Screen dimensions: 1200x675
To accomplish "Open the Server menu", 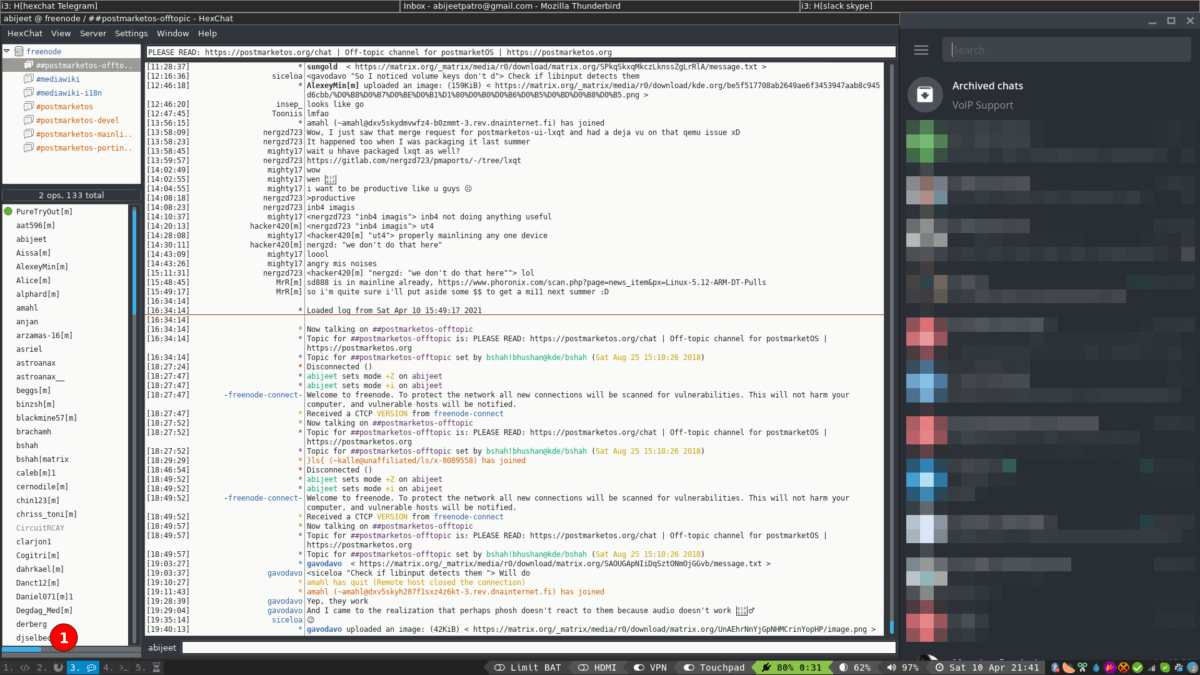I will coord(93,33).
